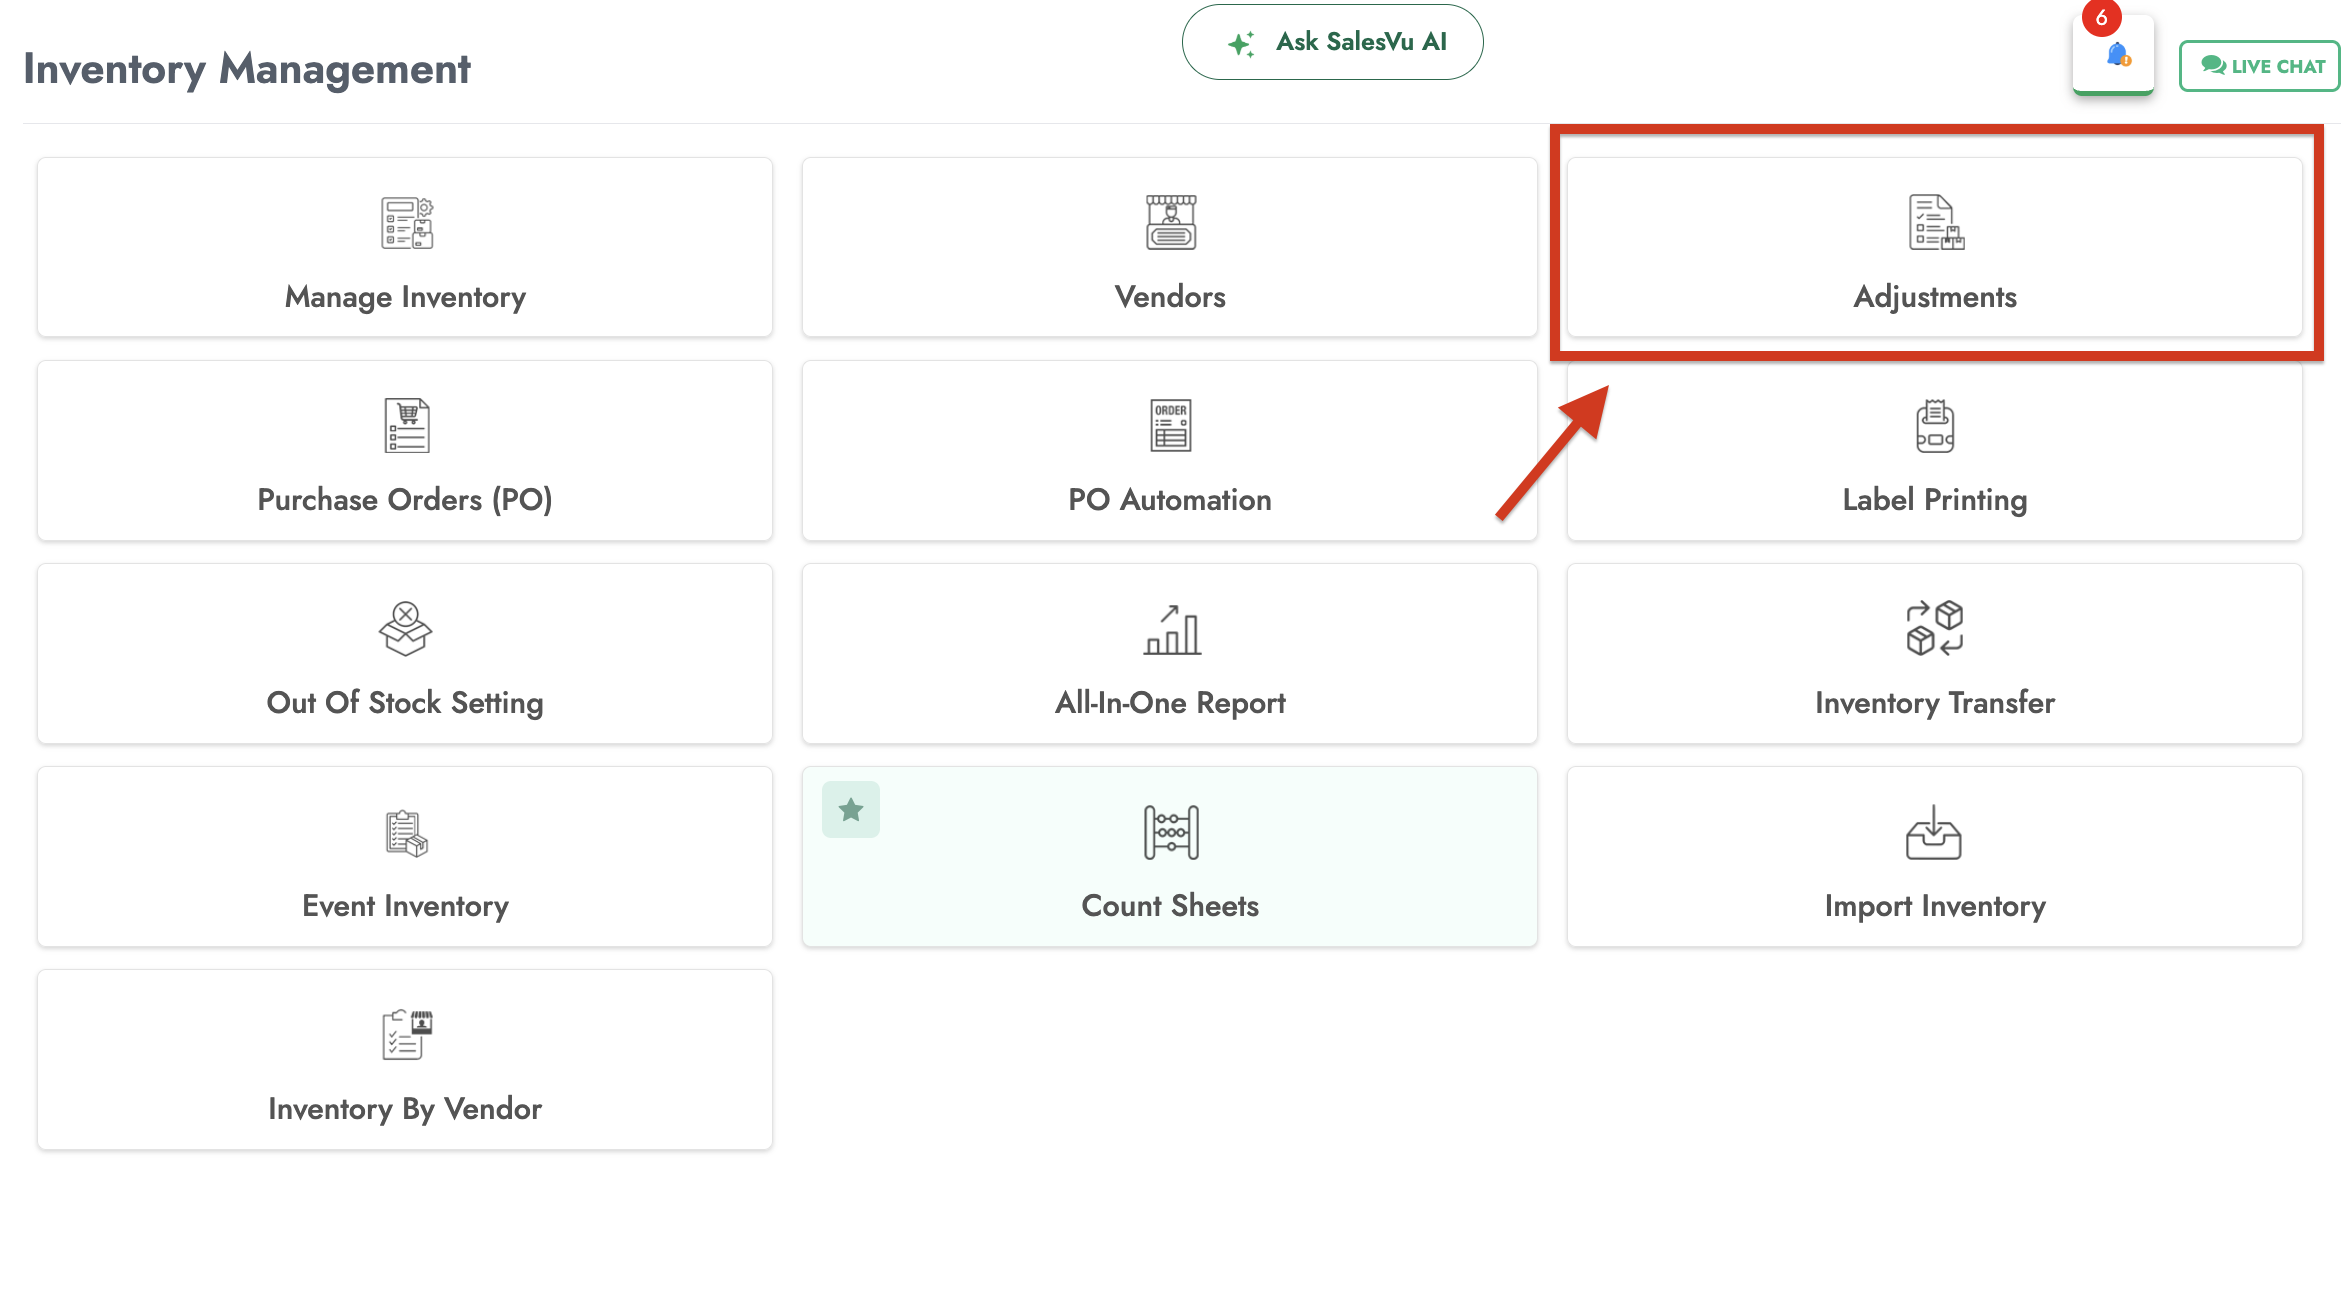The height and width of the screenshot is (1304, 2342).
Task: Open the Label Printing printer icon
Action: tap(1935, 426)
